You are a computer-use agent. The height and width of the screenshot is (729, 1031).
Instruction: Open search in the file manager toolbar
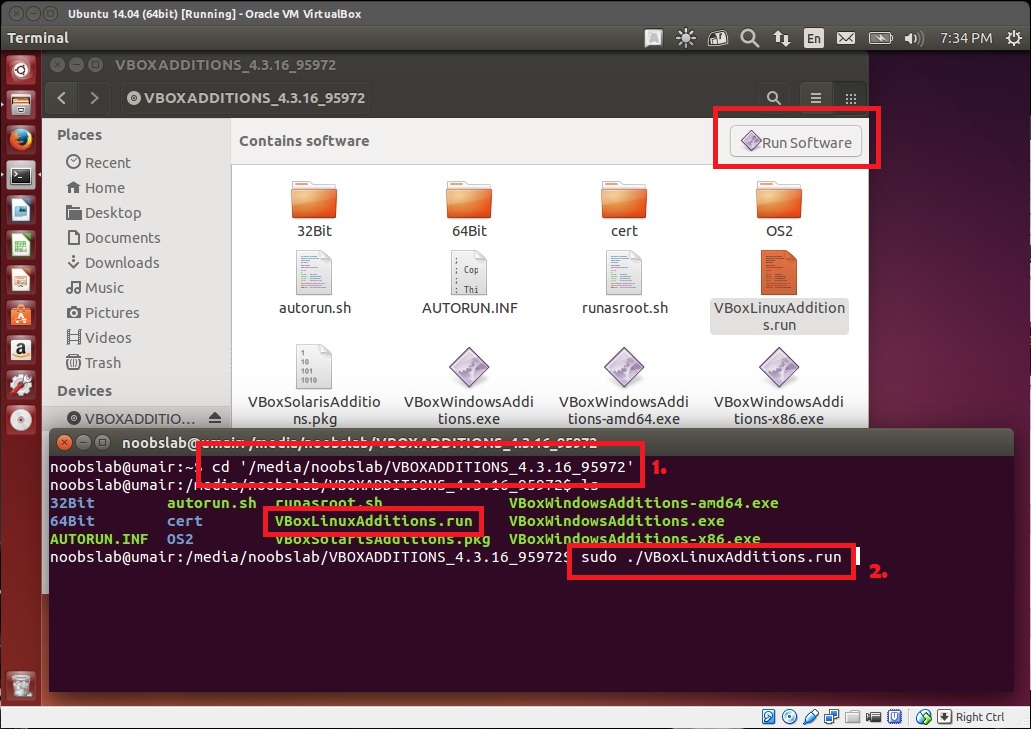[x=774, y=98]
